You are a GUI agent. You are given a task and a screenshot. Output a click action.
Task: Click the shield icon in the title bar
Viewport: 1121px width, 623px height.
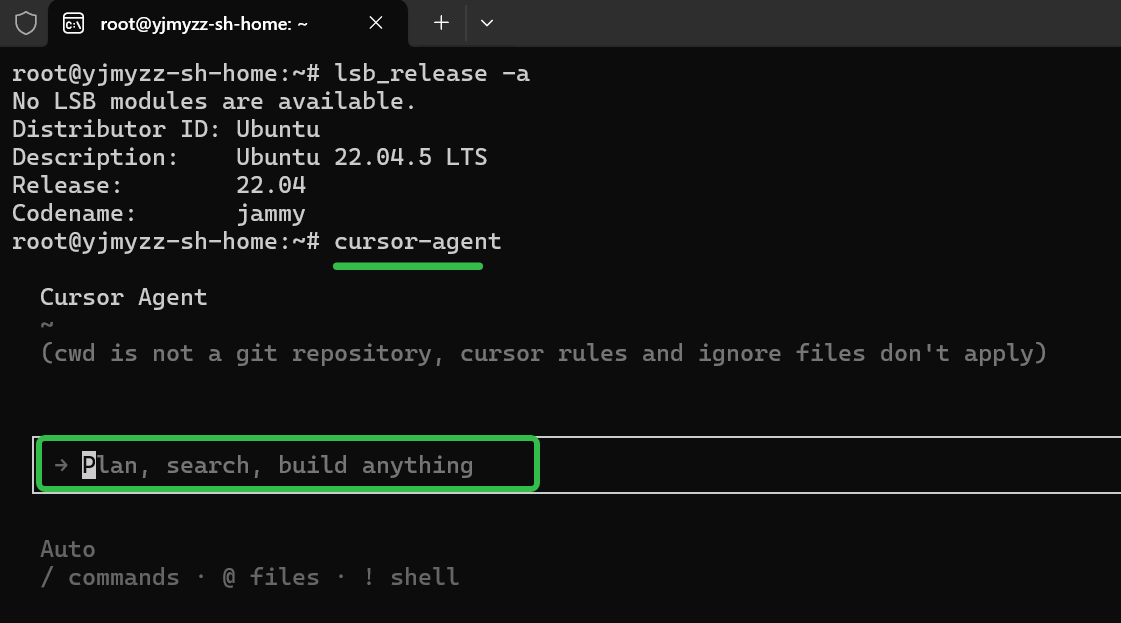coord(26,23)
